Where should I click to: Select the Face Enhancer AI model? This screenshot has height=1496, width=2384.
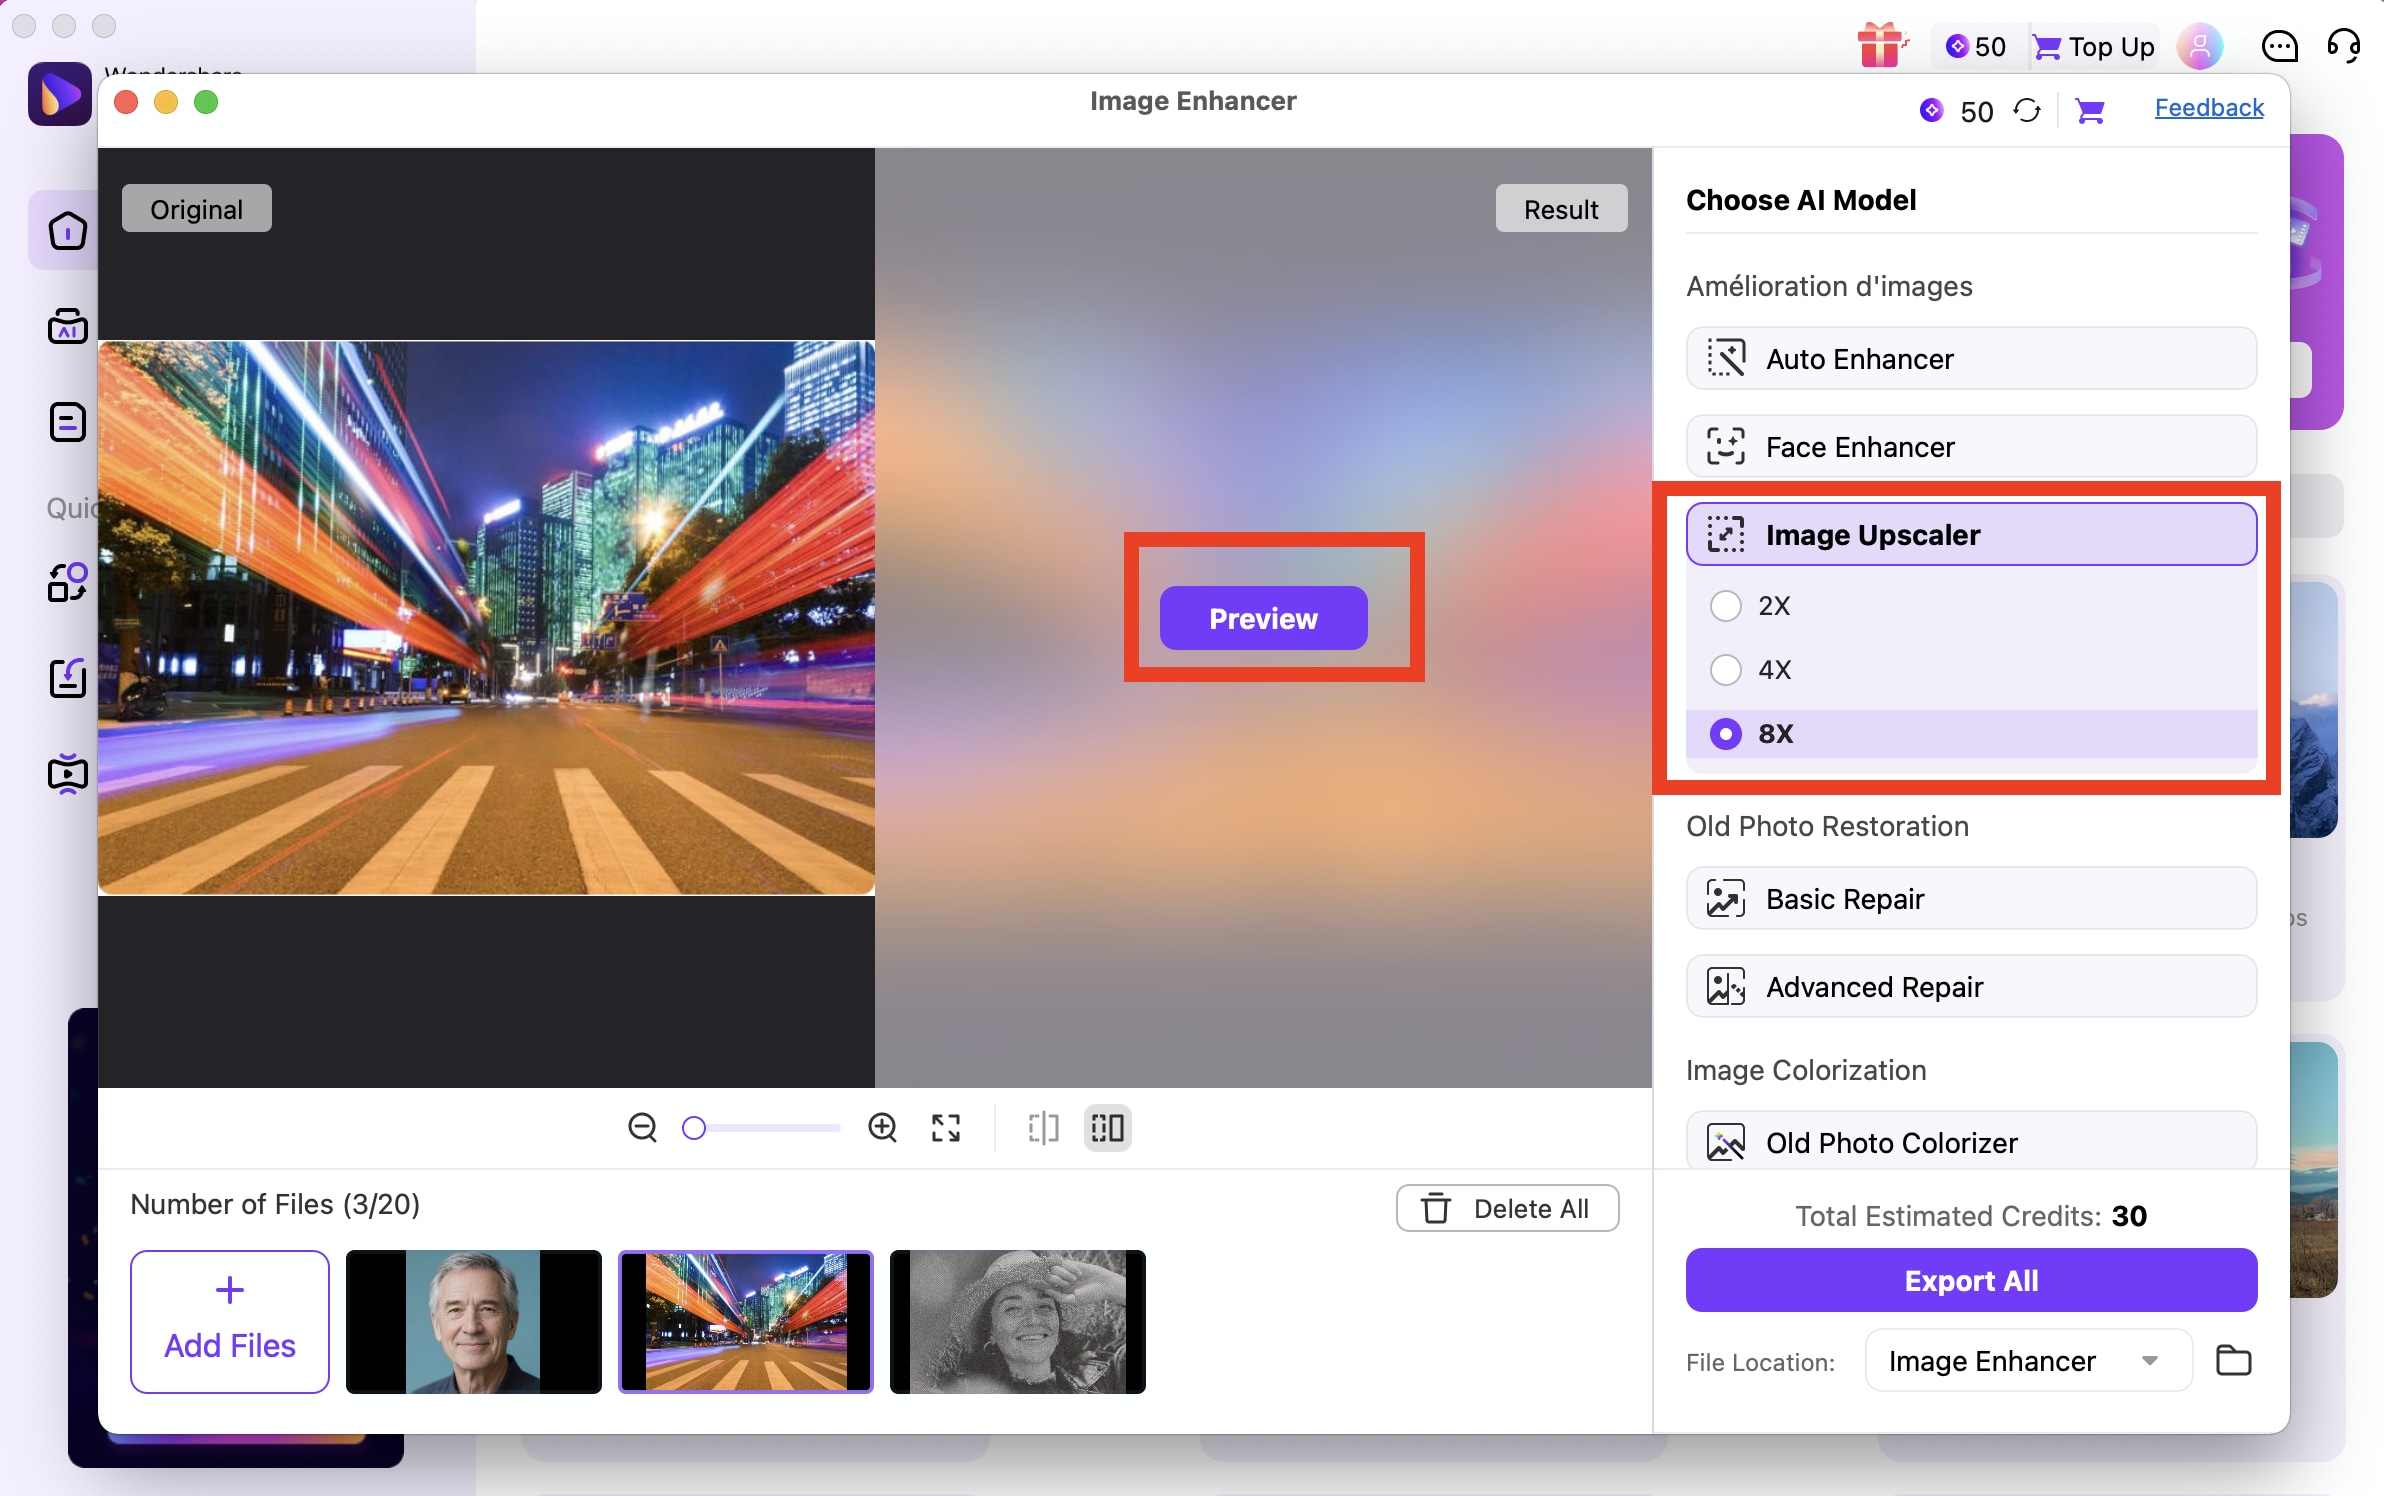pos(1969,446)
